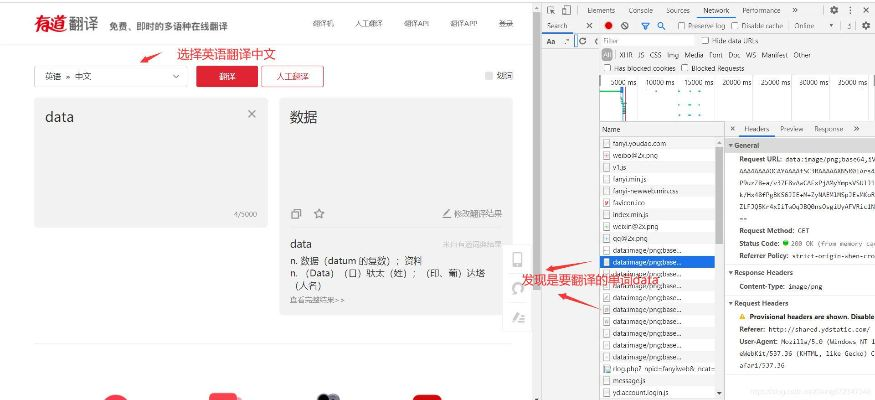Check Has blocked cookies
The height and width of the screenshot is (400, 875).
pyautogui.click(x=607, y=68)
